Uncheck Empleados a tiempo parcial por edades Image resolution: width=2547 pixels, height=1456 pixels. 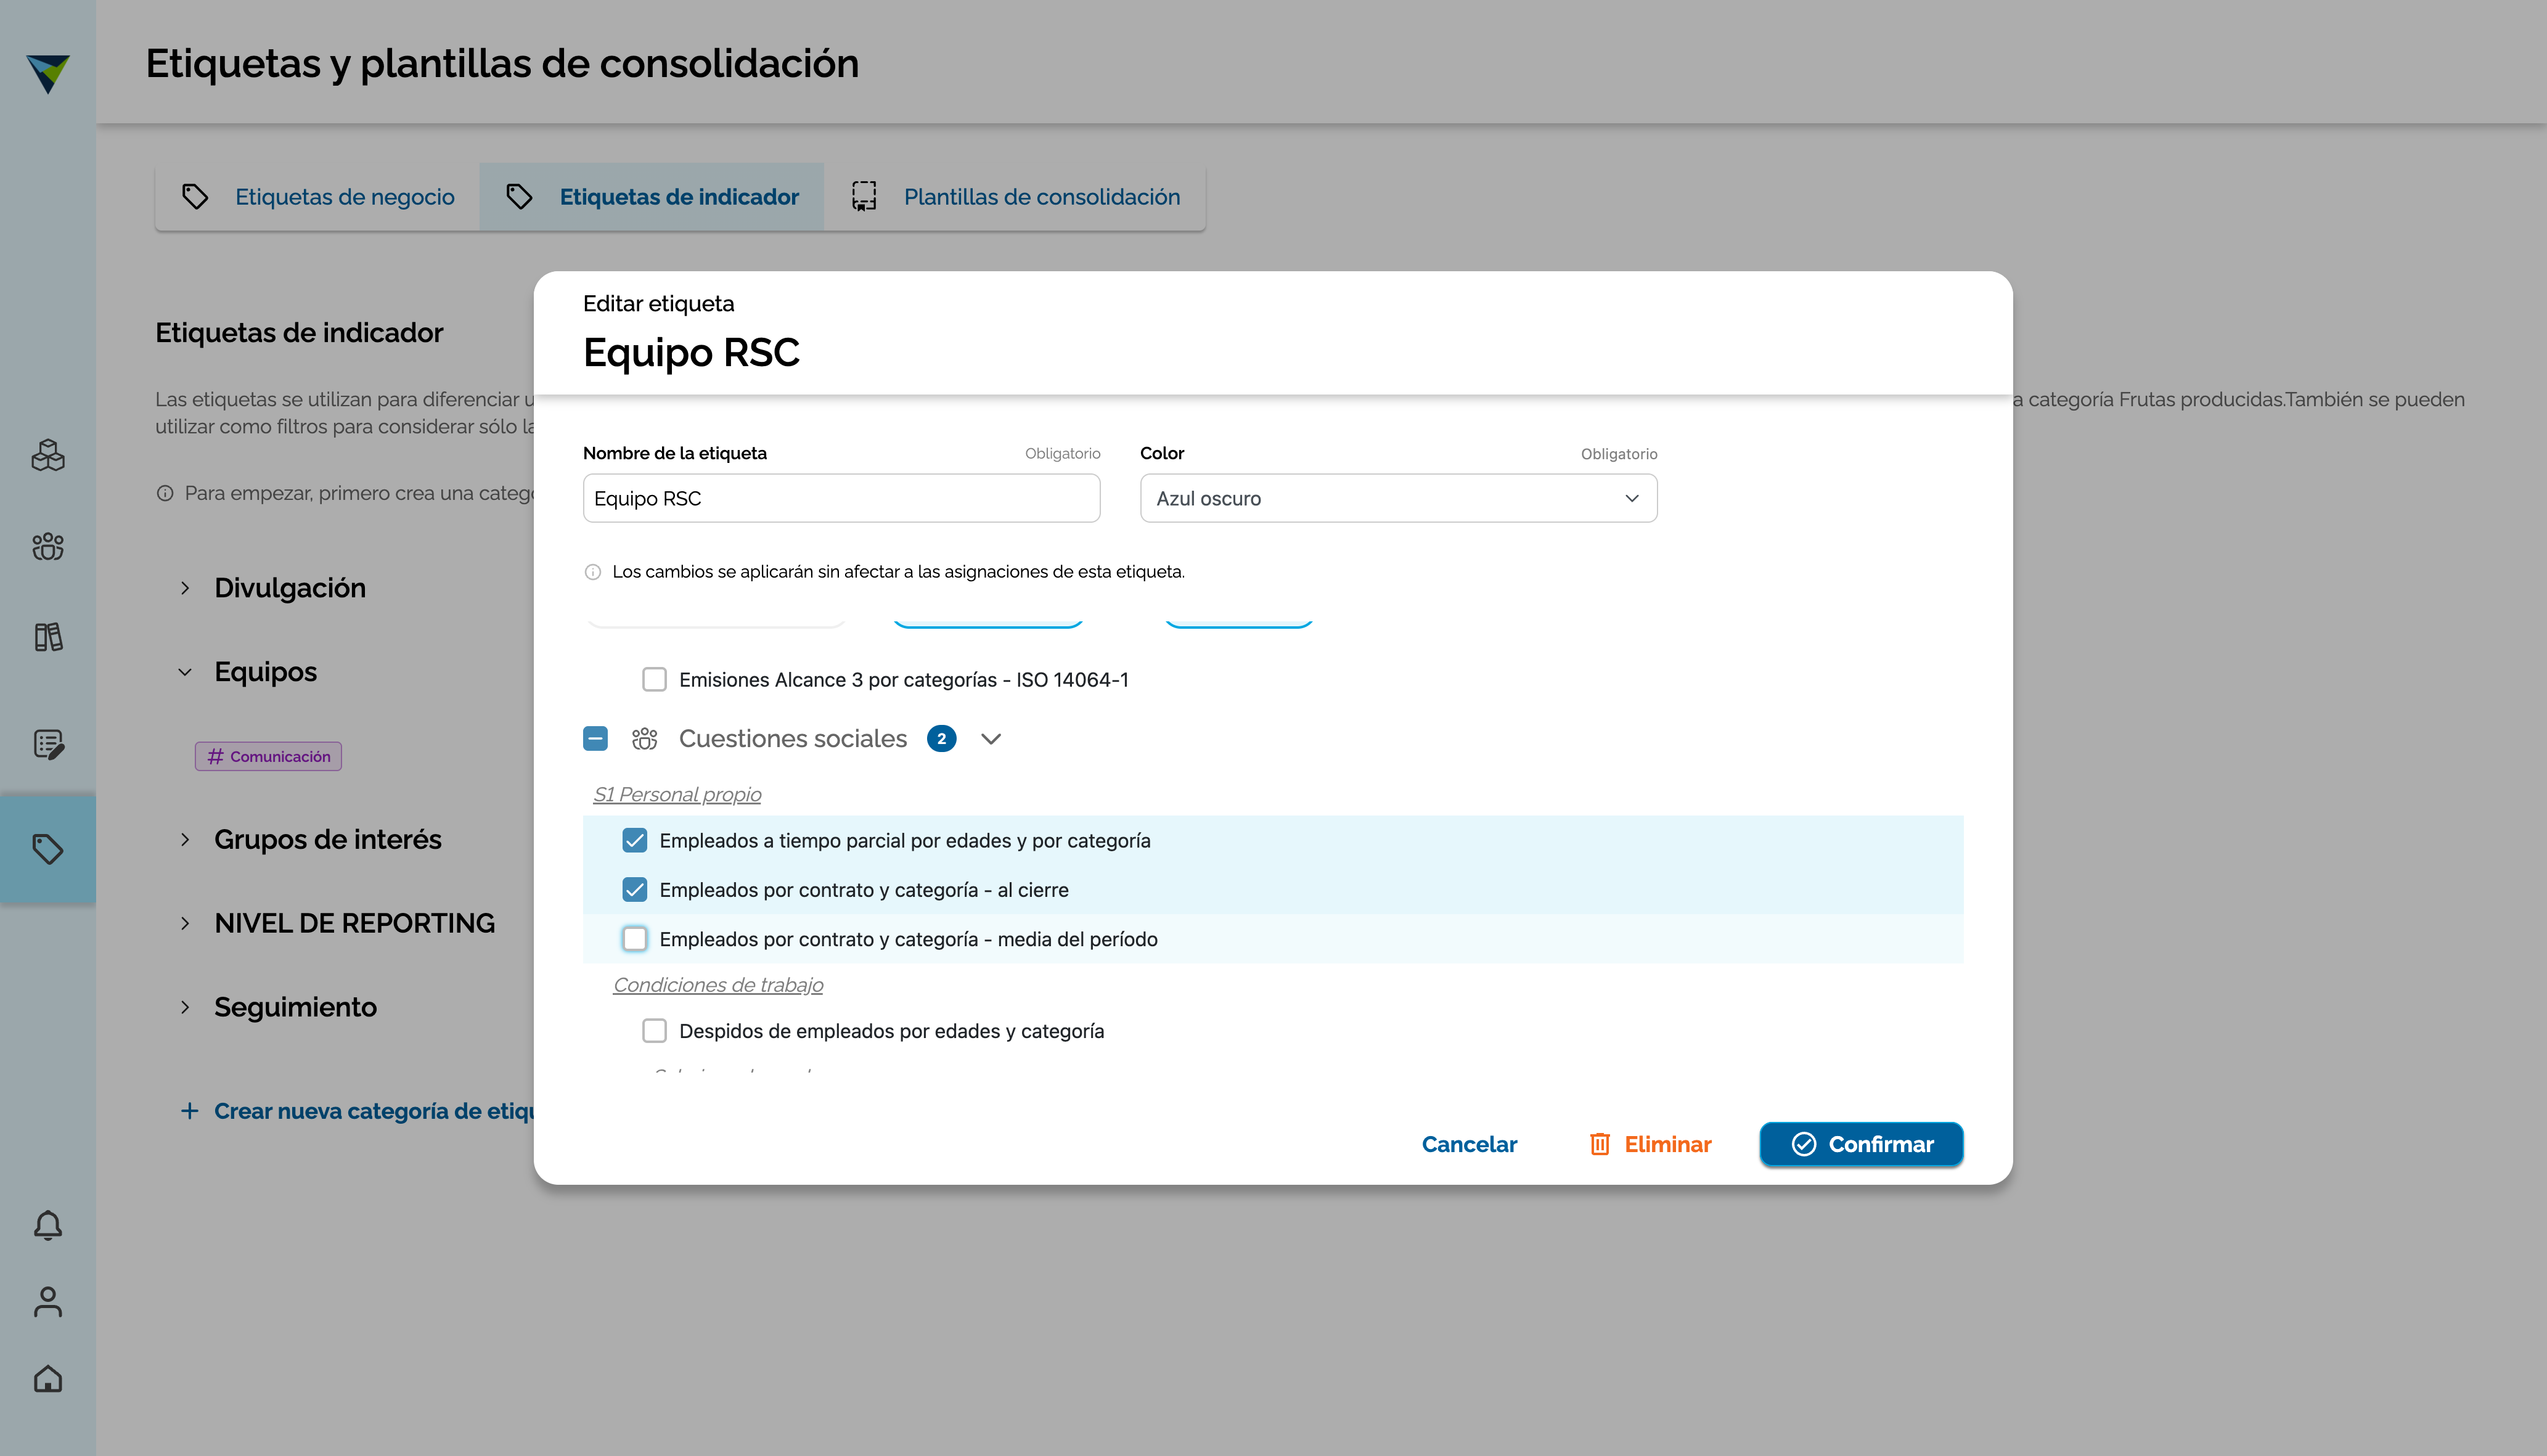click(635, 841)
